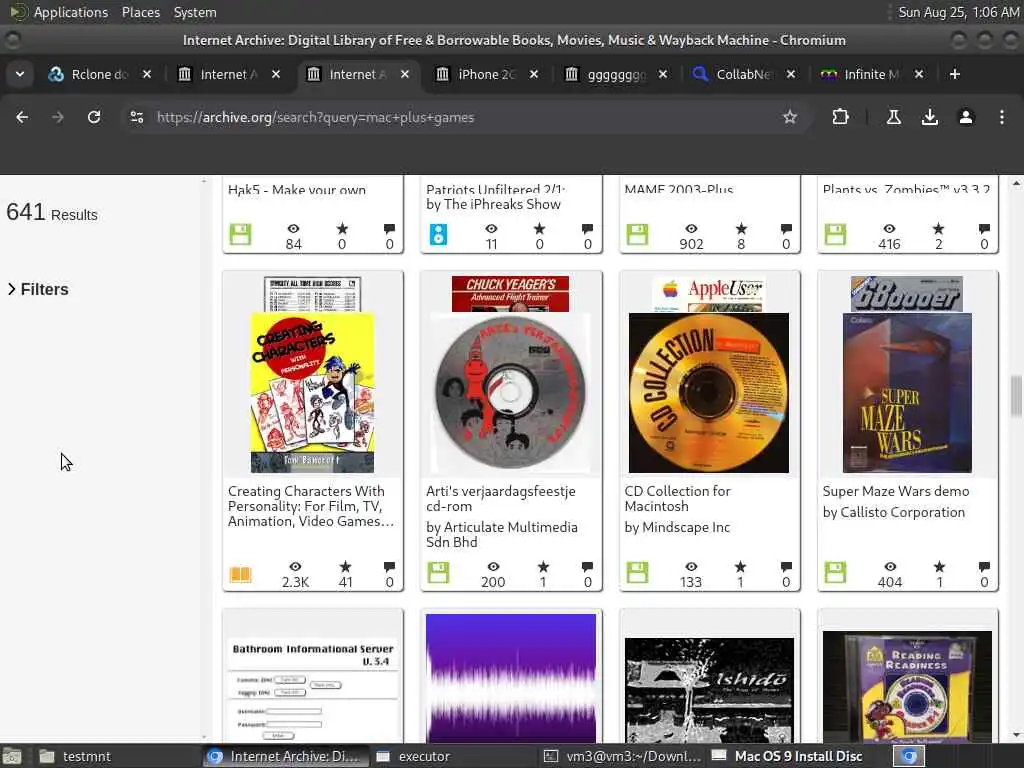Viewport: 1024px width, 768px height.
Task: Open a new tab with plus button
Action: pos(955,74)
